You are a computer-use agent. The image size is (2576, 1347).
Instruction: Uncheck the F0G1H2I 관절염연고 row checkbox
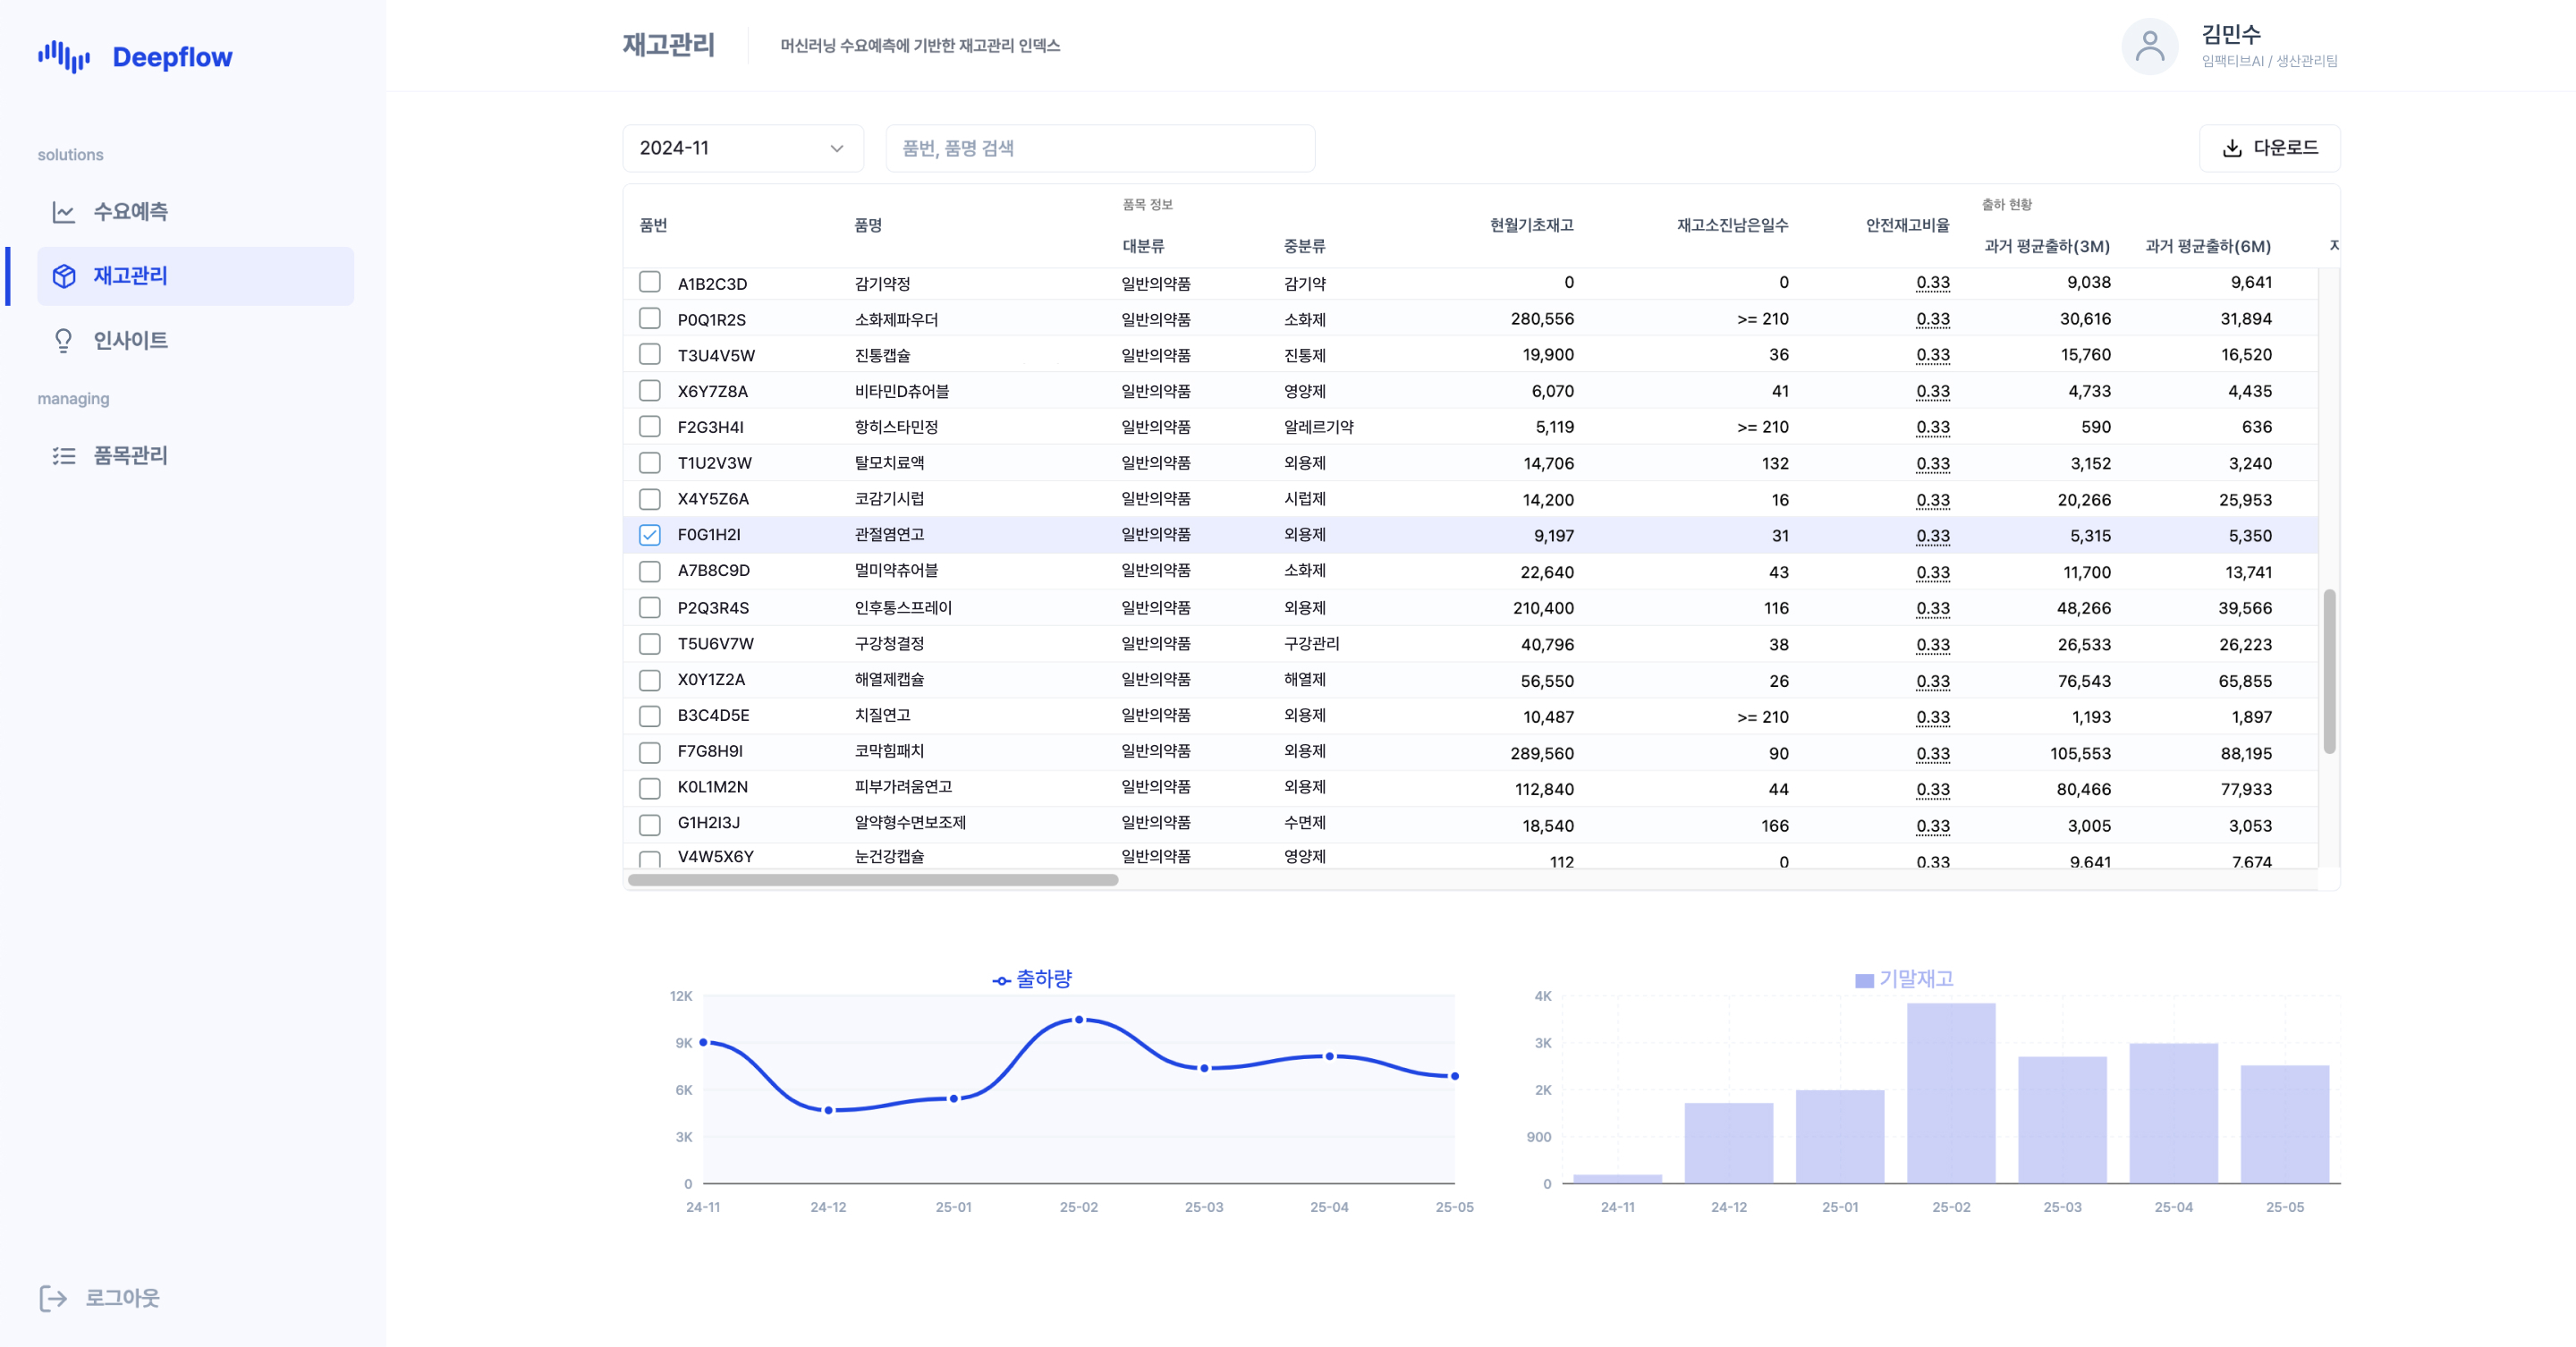(650, 535)
